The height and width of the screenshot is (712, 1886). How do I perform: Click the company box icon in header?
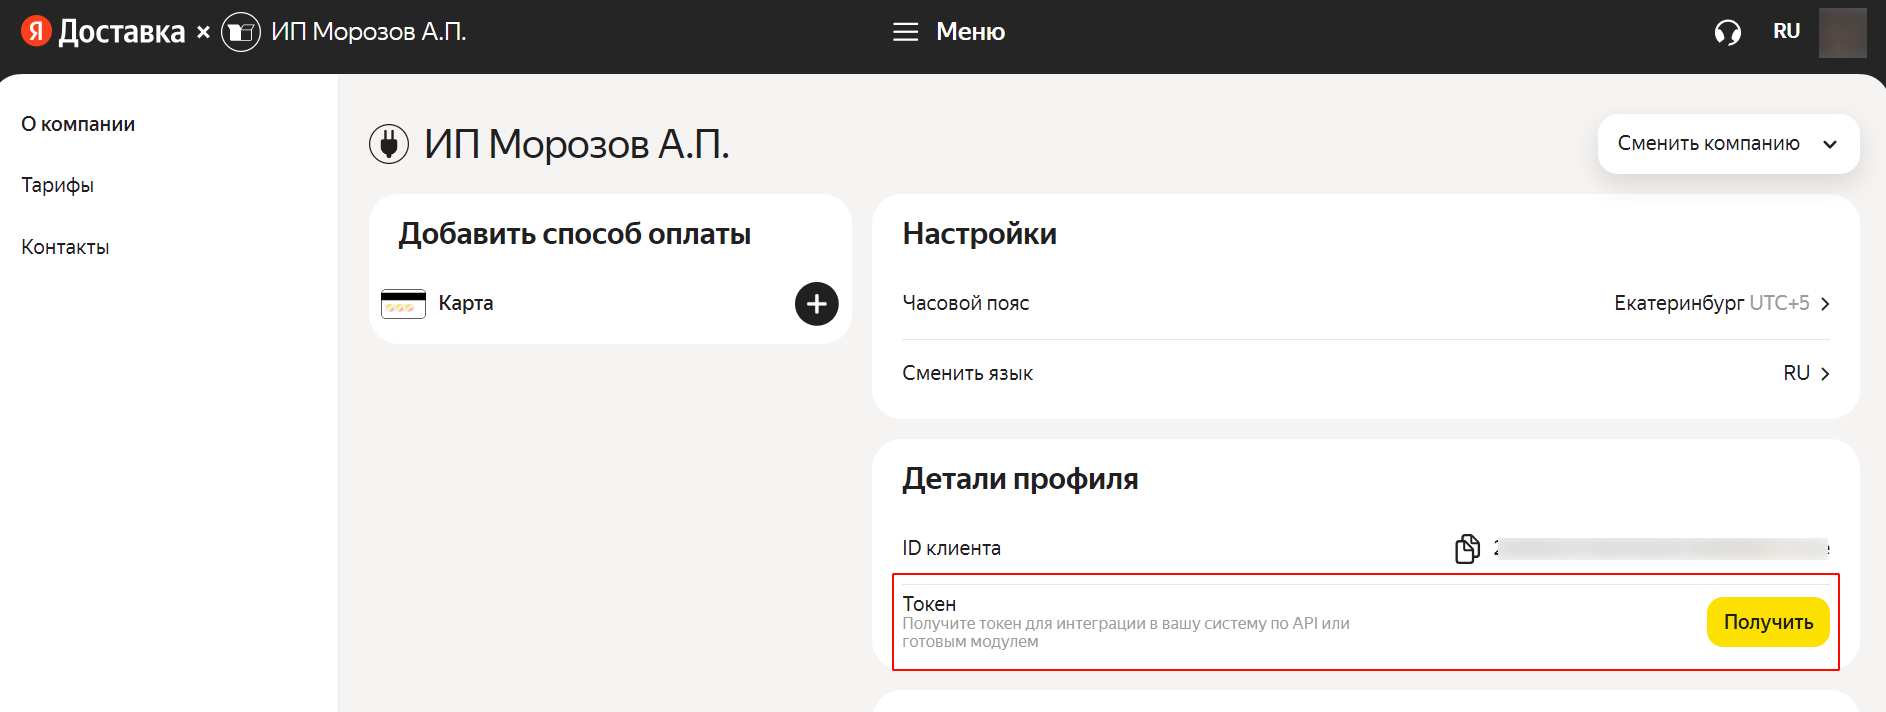240,32
